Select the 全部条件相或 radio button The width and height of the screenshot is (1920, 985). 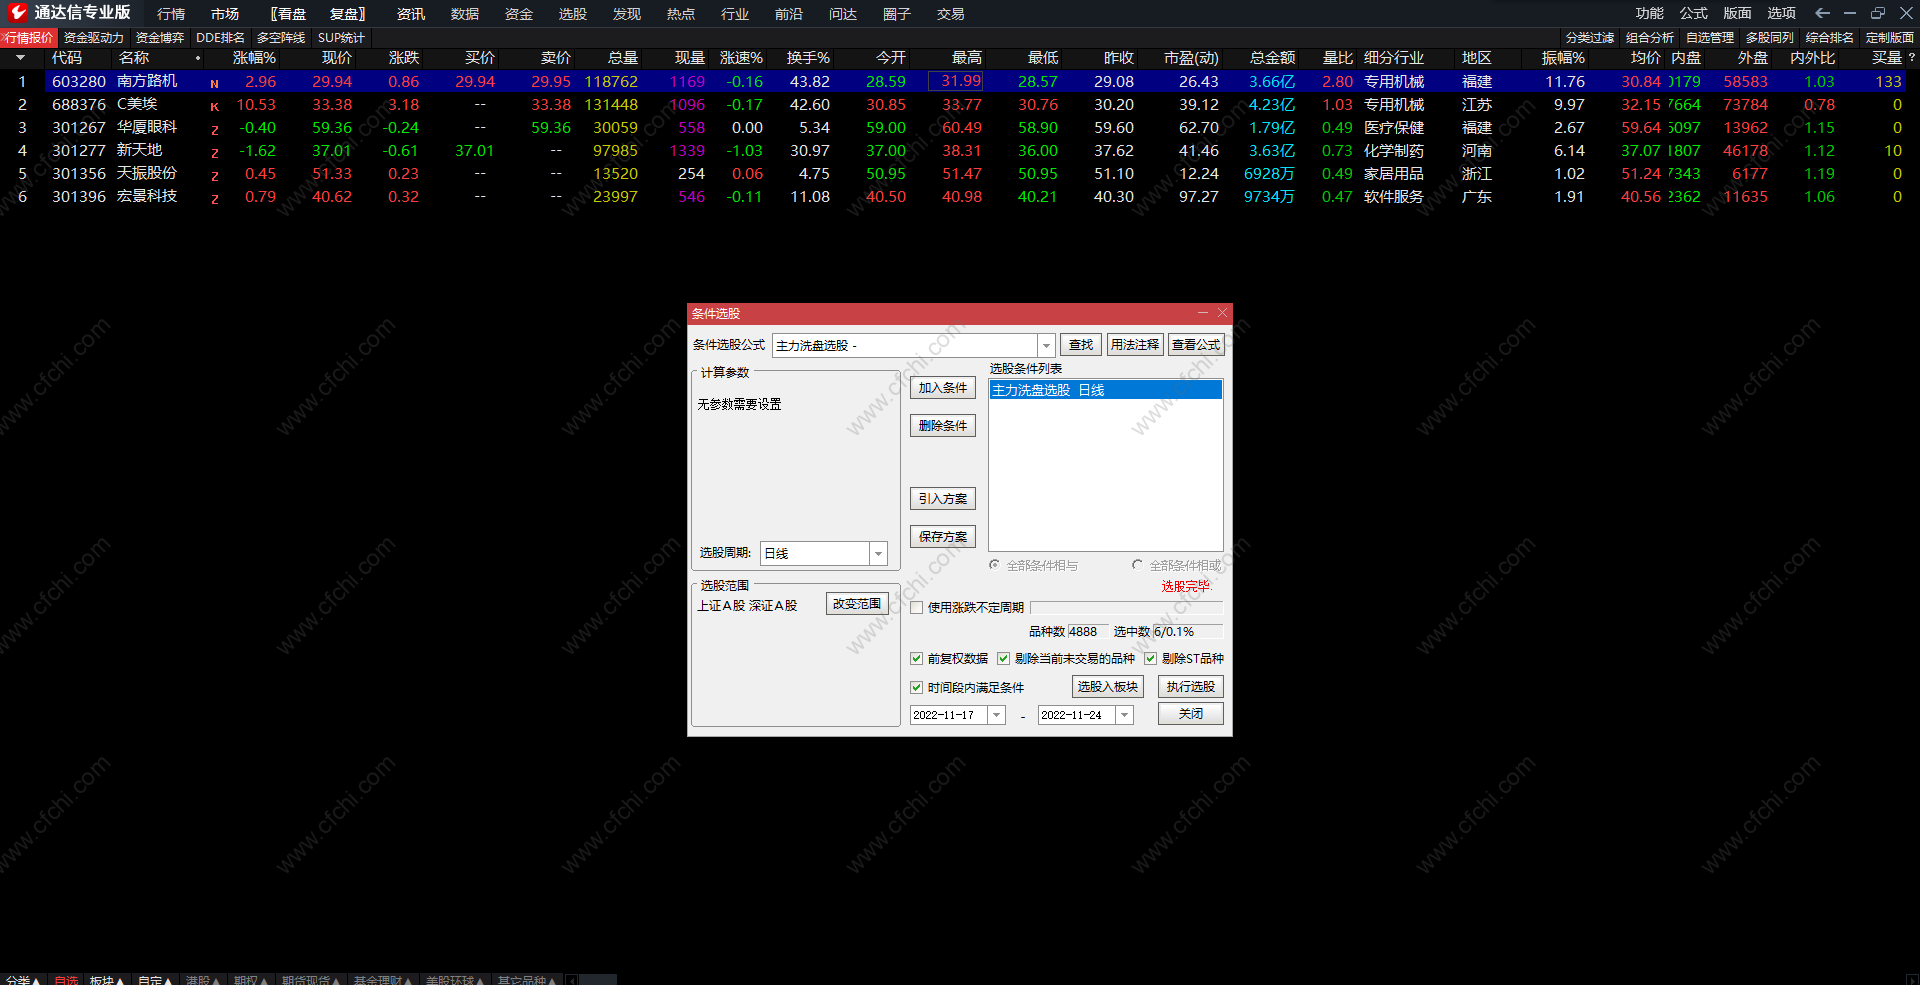click(1138, 565)
